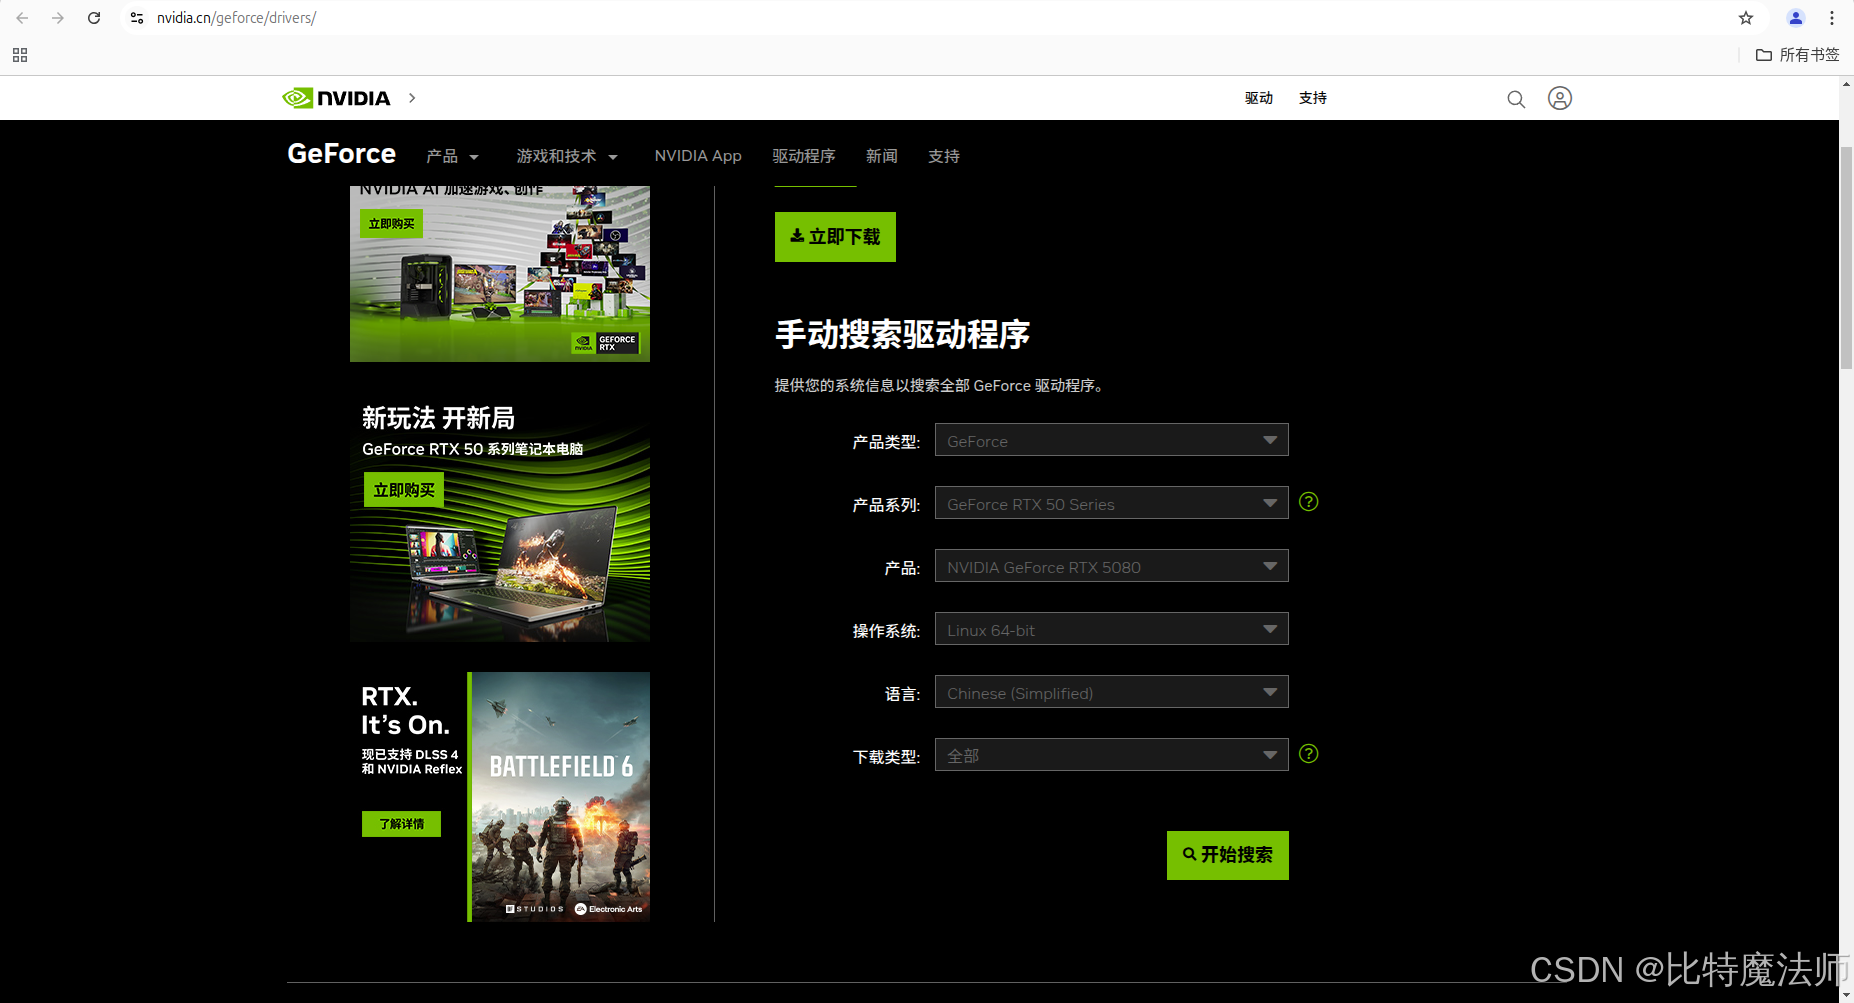Open the 产品类型 GeForce dropdown

1111,440
